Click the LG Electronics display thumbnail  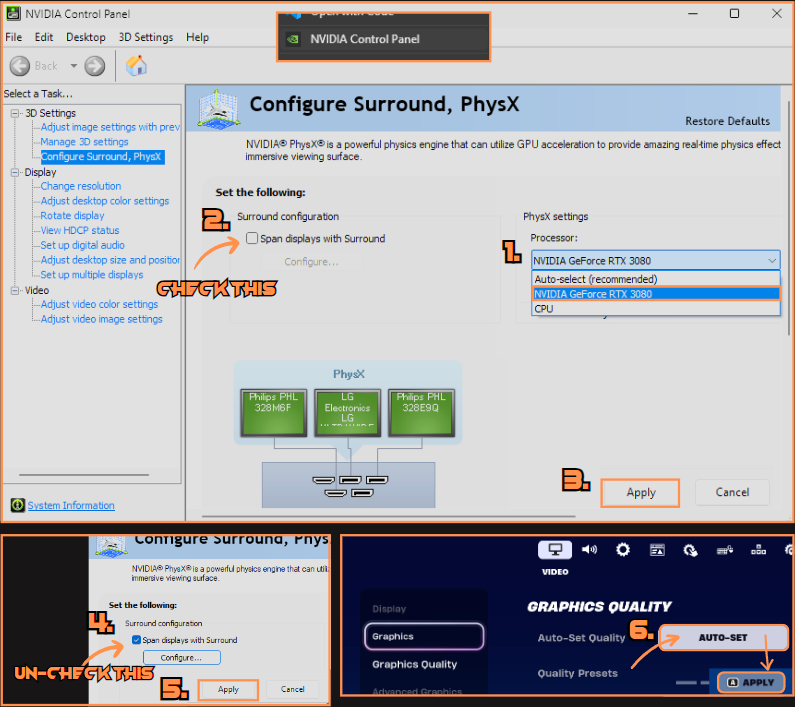coord(347,413)
